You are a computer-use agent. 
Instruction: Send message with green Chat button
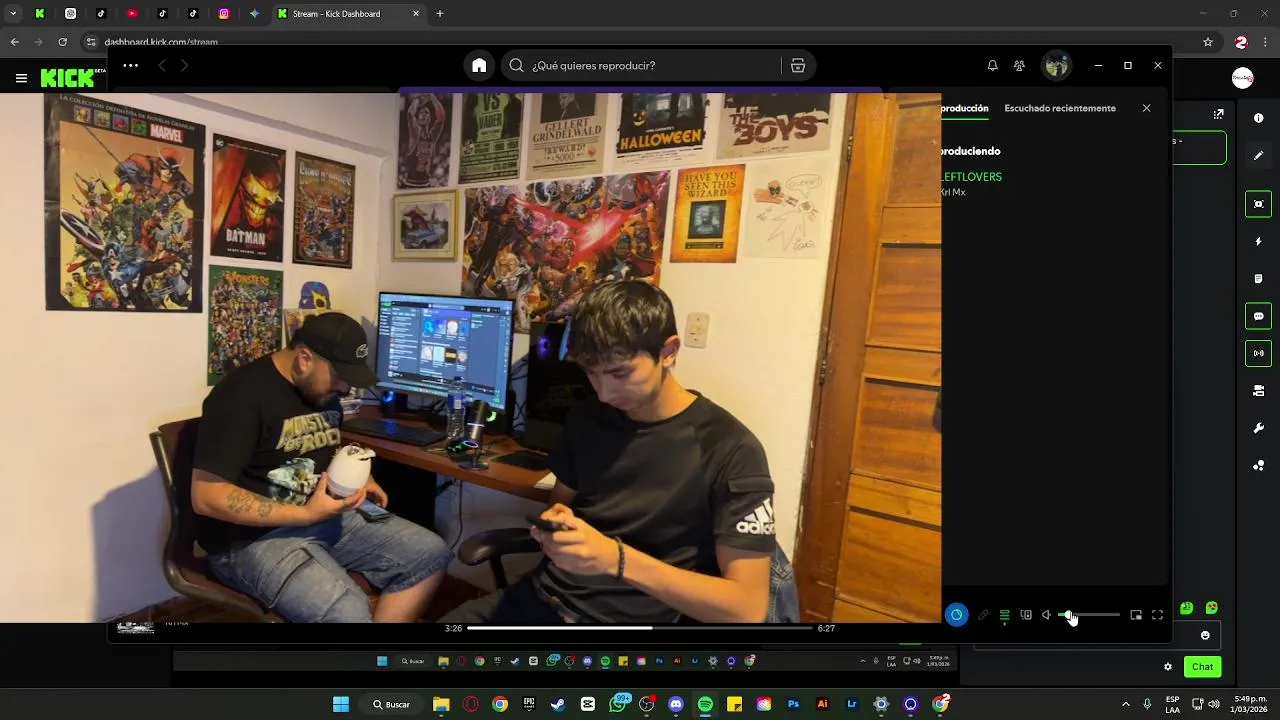(x=1202, y=667)
